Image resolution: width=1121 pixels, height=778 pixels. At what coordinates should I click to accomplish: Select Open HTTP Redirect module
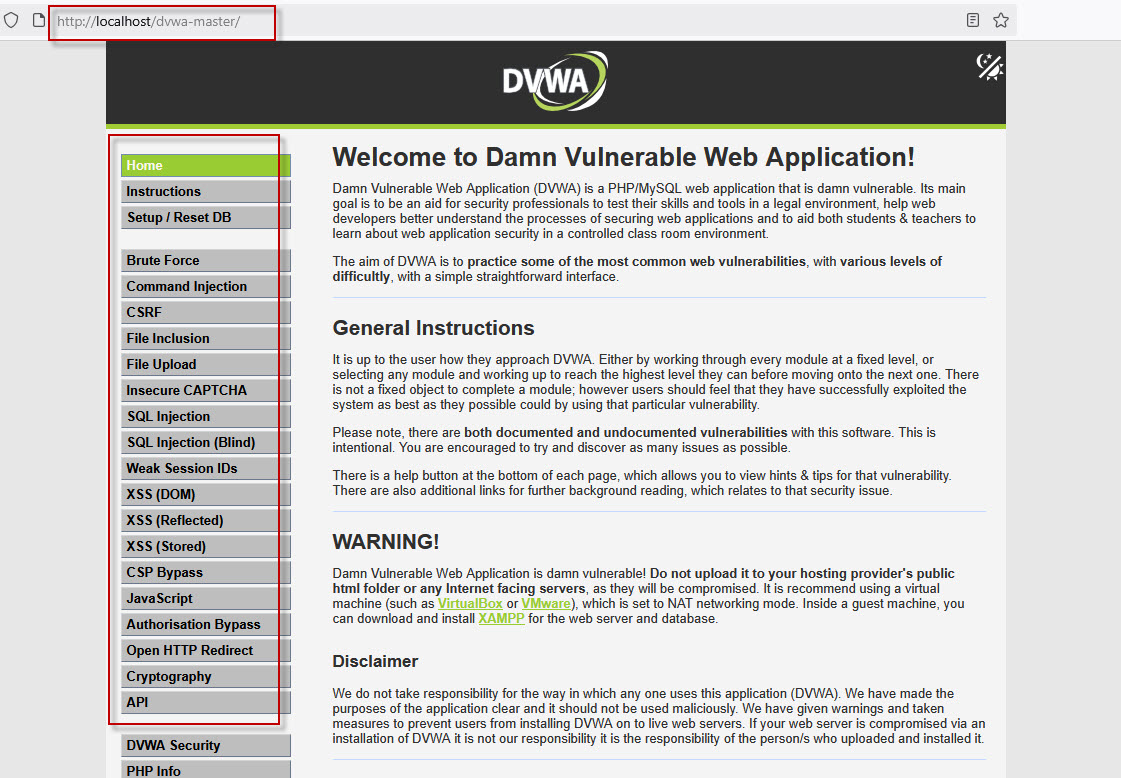click(206, 651)
